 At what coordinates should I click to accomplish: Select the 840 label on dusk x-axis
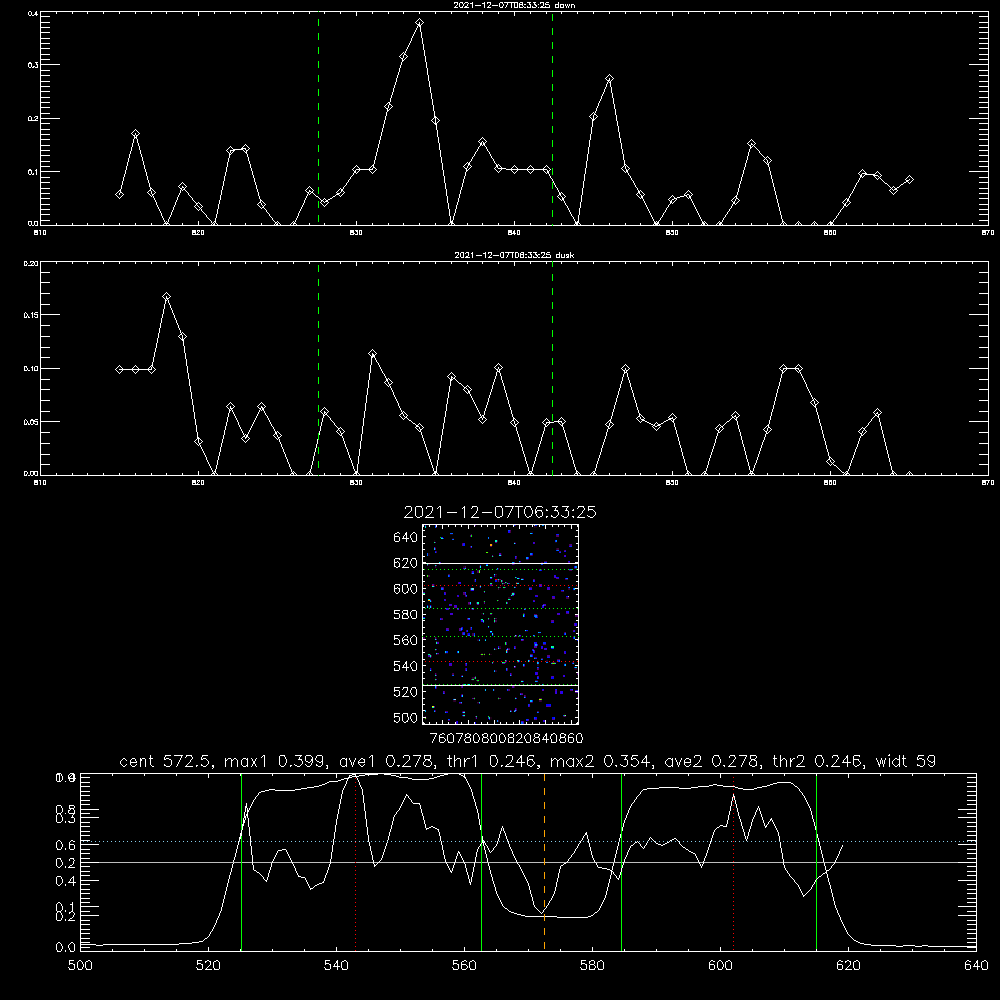(x=514, y=483)
